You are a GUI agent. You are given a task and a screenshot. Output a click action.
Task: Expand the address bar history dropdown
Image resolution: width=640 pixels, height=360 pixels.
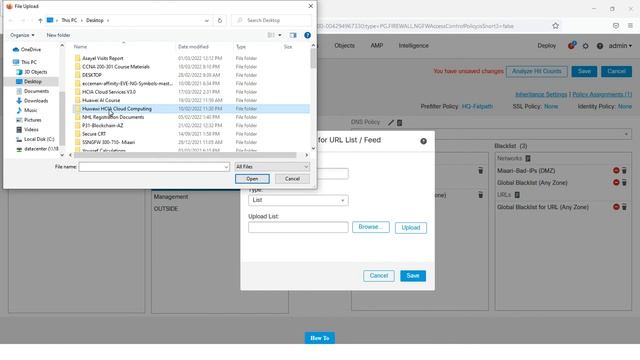[207, 20]
